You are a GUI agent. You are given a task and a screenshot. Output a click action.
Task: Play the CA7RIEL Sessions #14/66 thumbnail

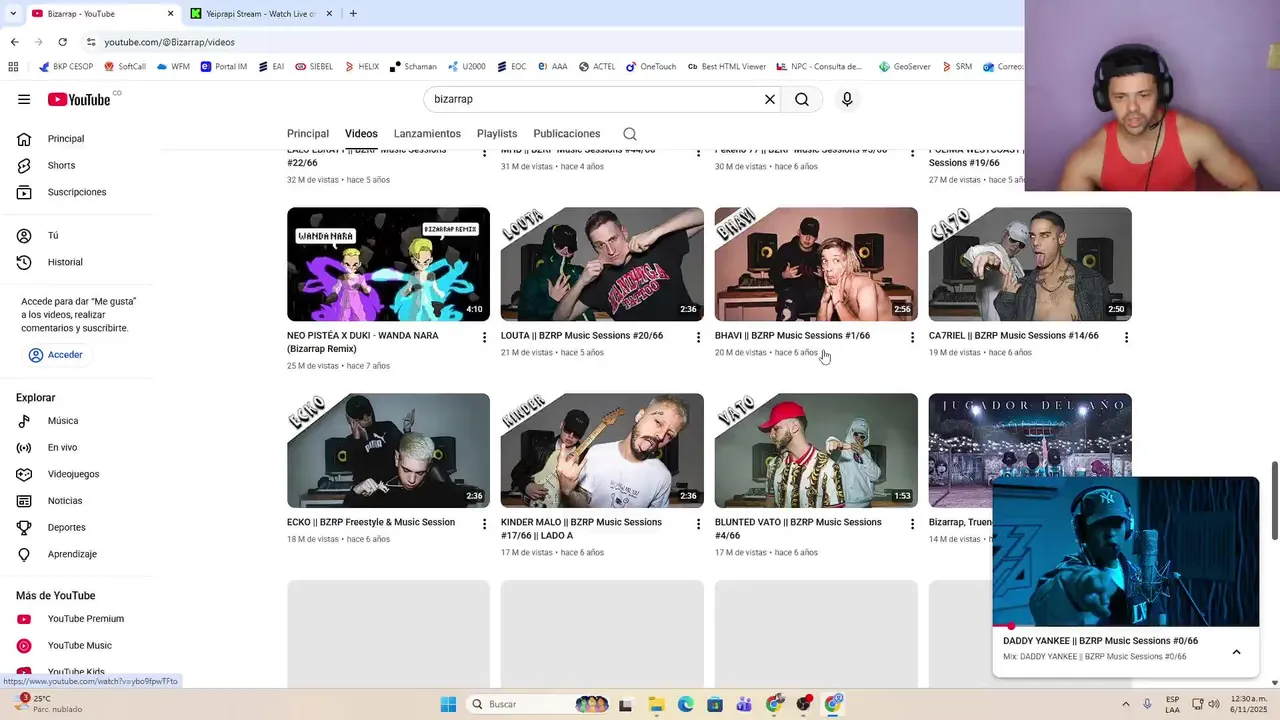pos(1030,264)
